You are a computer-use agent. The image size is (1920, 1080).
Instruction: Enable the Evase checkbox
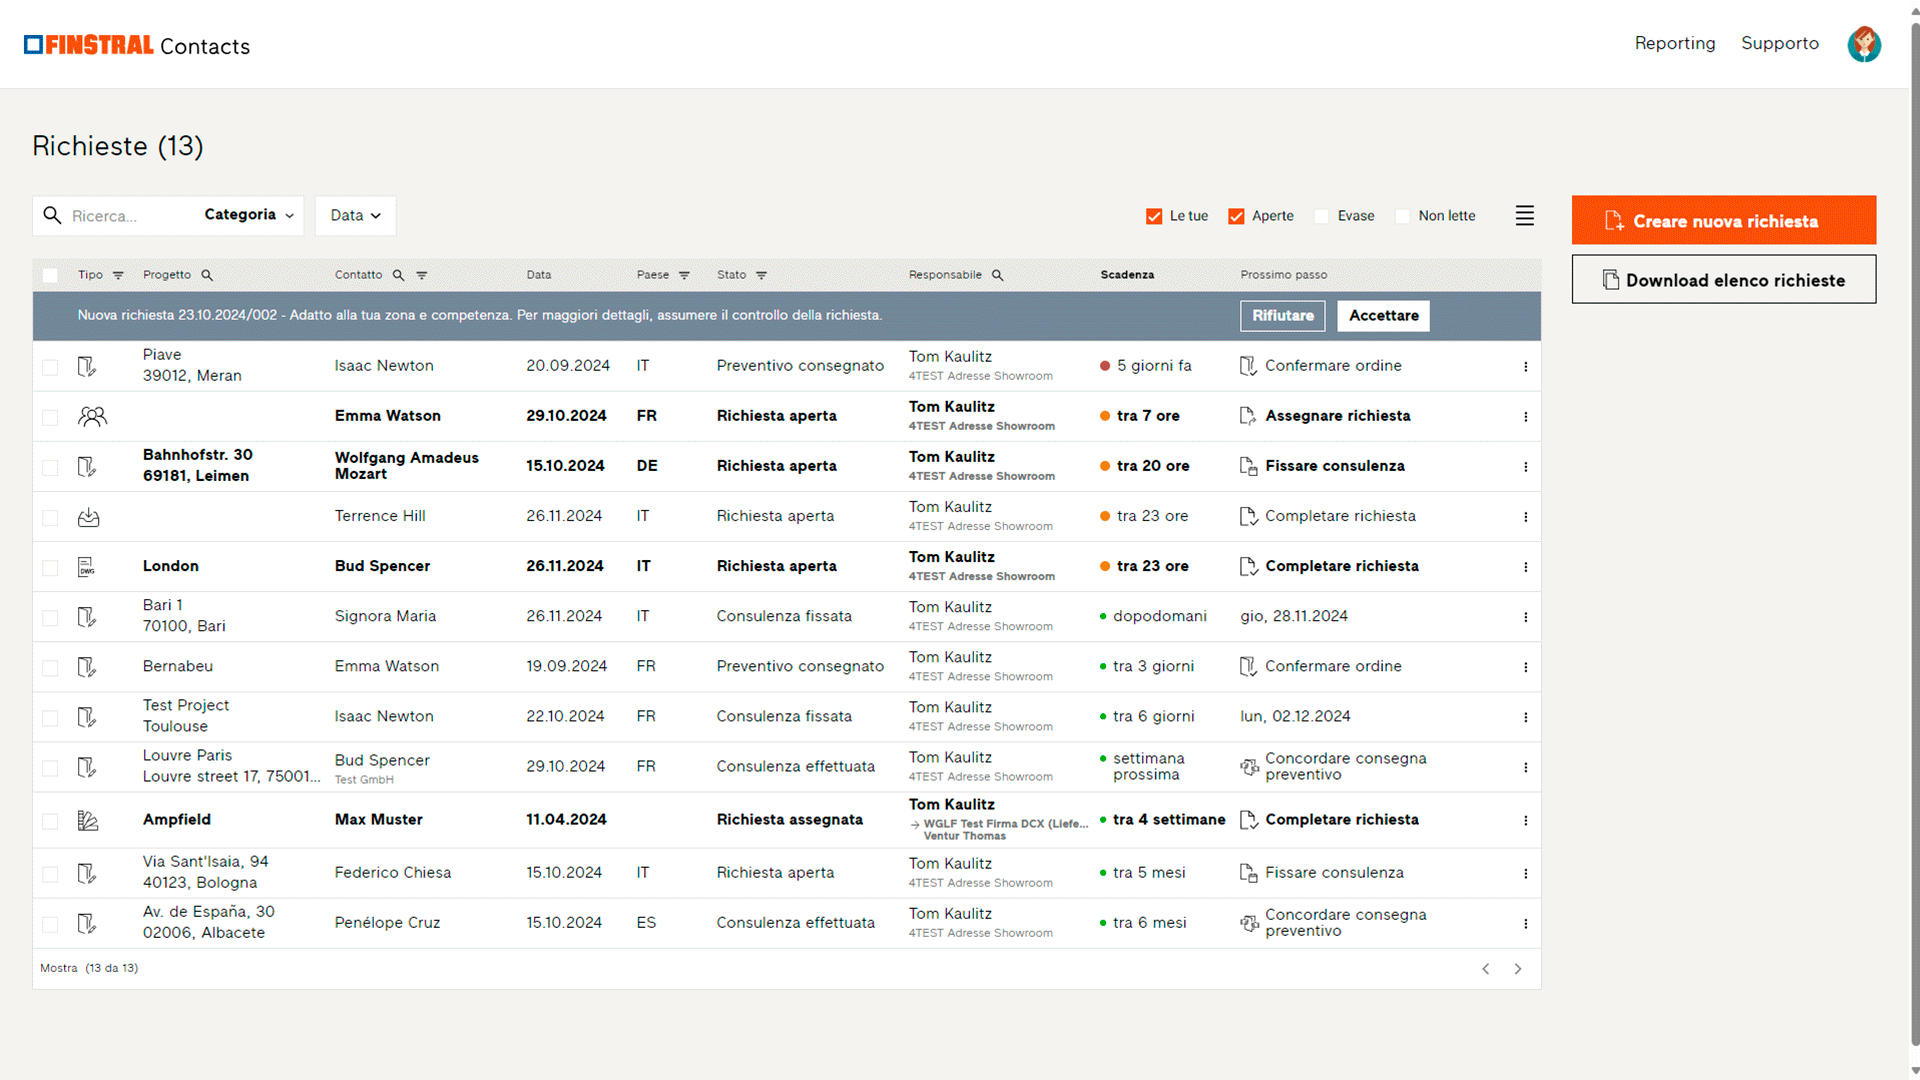(x=1321, y=216)
